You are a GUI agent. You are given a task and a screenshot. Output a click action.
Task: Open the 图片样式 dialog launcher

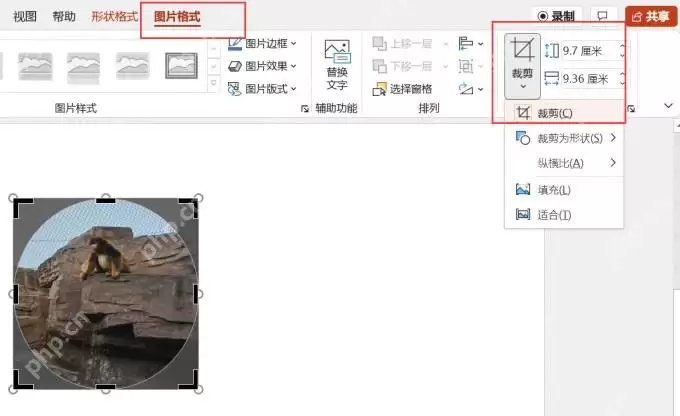coord(304,108)
